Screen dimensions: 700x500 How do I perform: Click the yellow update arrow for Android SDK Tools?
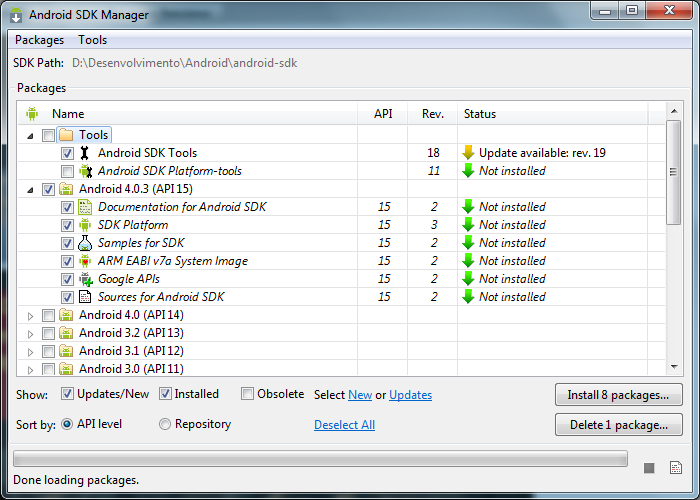(468, 153)
